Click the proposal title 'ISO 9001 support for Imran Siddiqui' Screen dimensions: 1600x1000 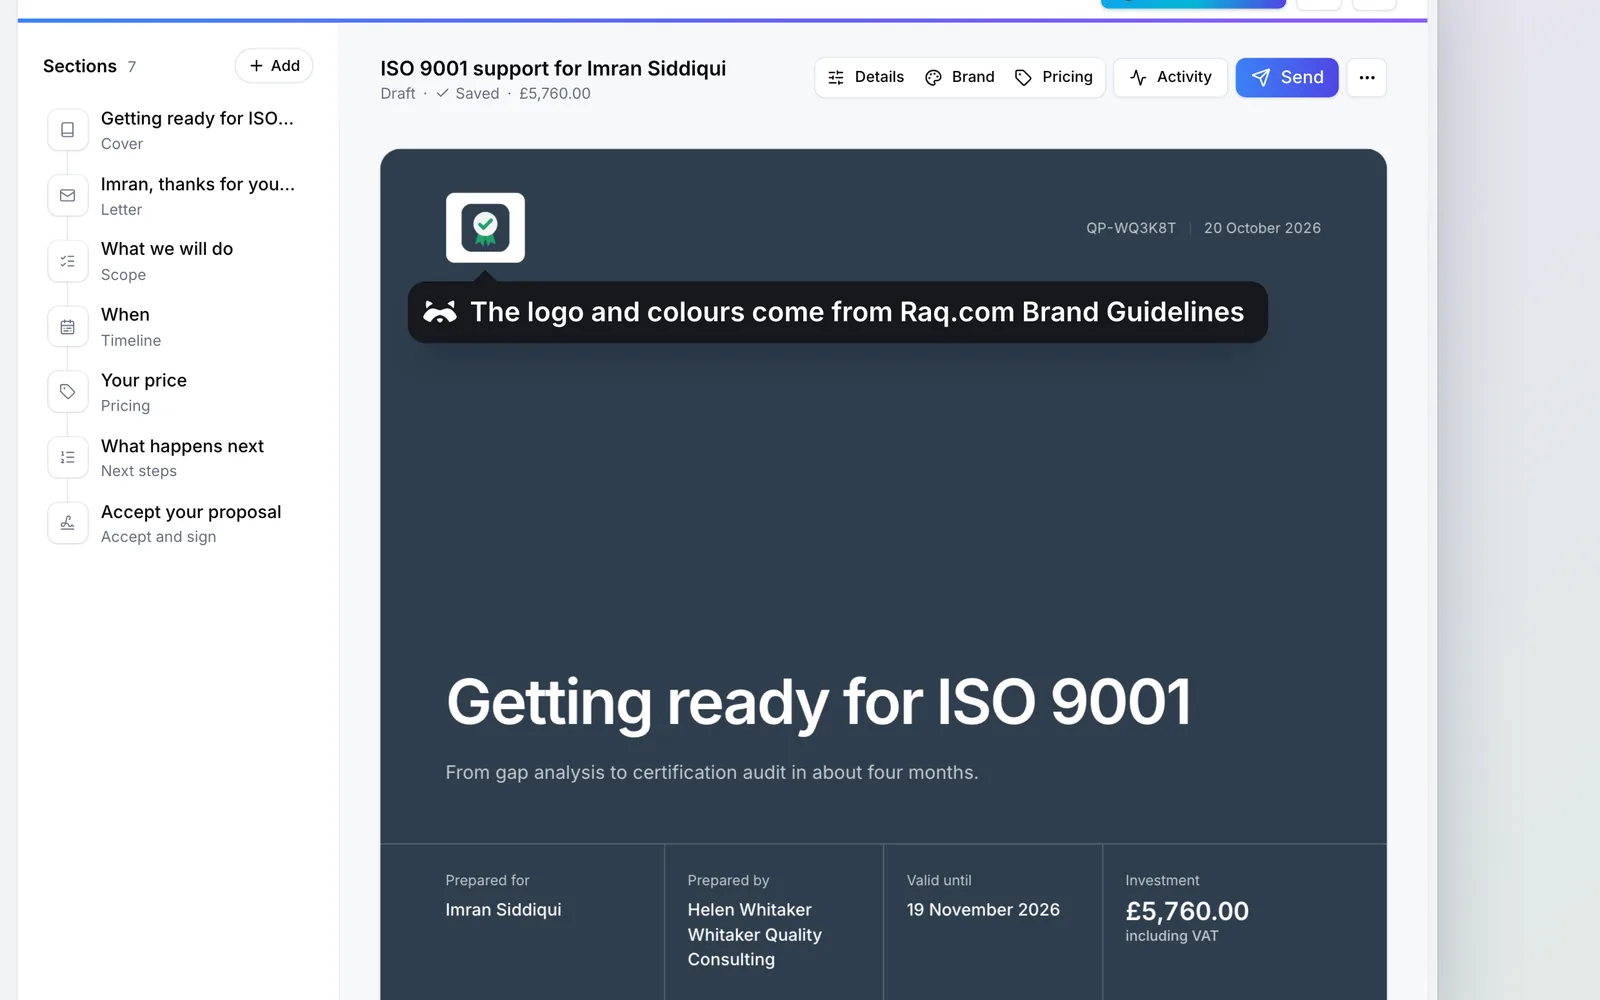pyautogui.click(x=553, y=68)
